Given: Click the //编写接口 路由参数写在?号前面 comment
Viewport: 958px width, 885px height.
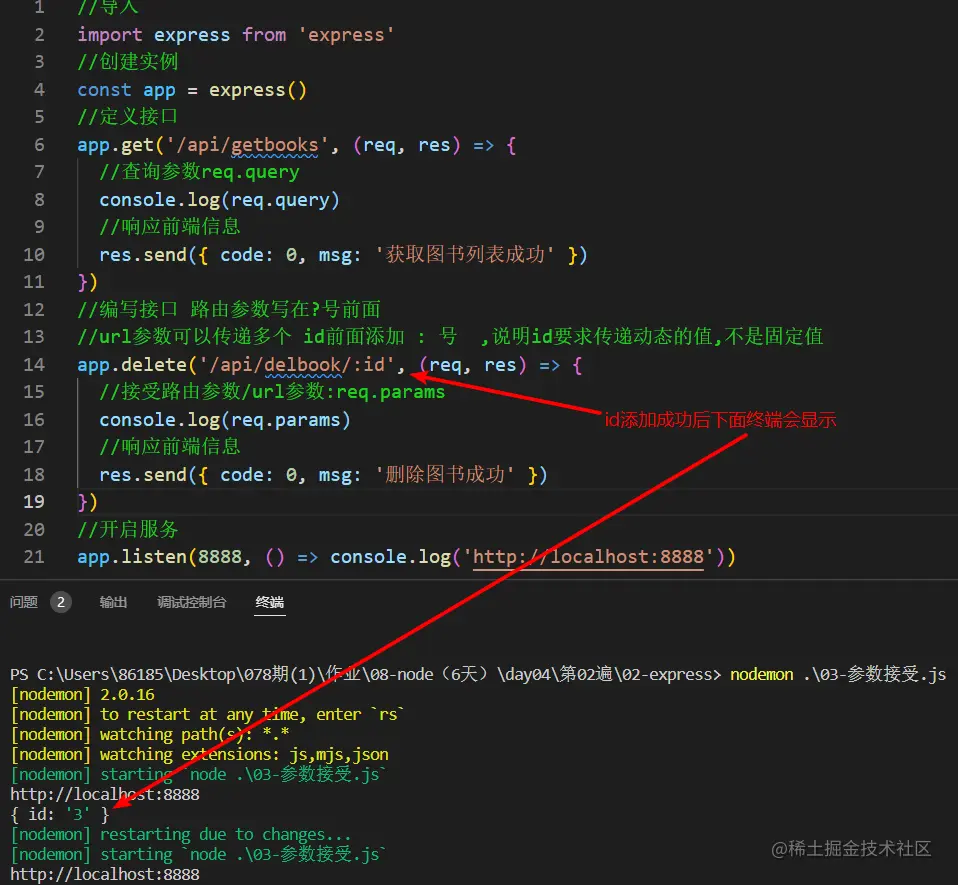Looking at the screenshot, I should [x=229, y=309].
